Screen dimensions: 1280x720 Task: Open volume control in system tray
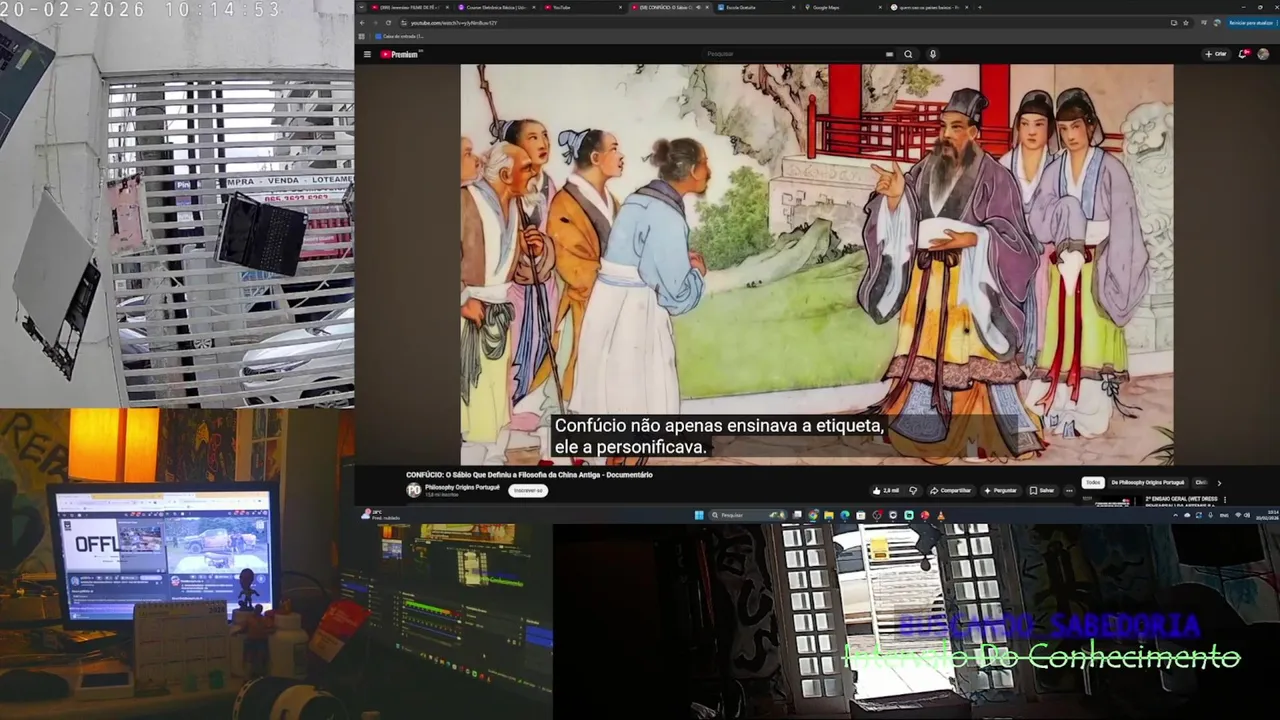tap(1248, 515)
